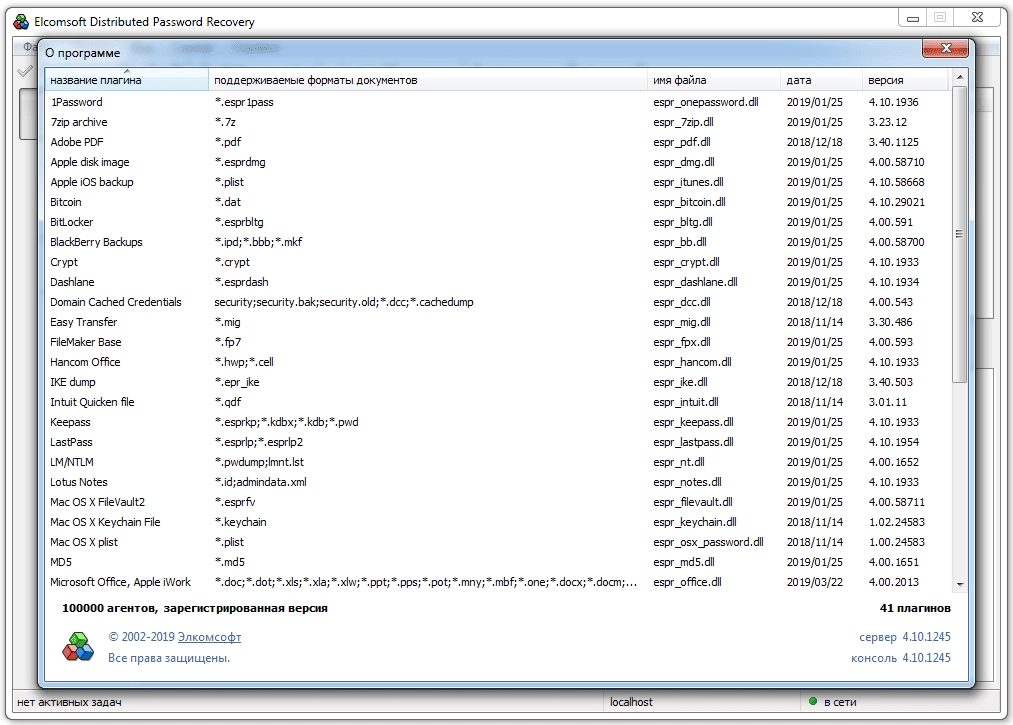1013x725 pixels.
Task: Select the 7zip archive row
Action: (x=497, y=122)
